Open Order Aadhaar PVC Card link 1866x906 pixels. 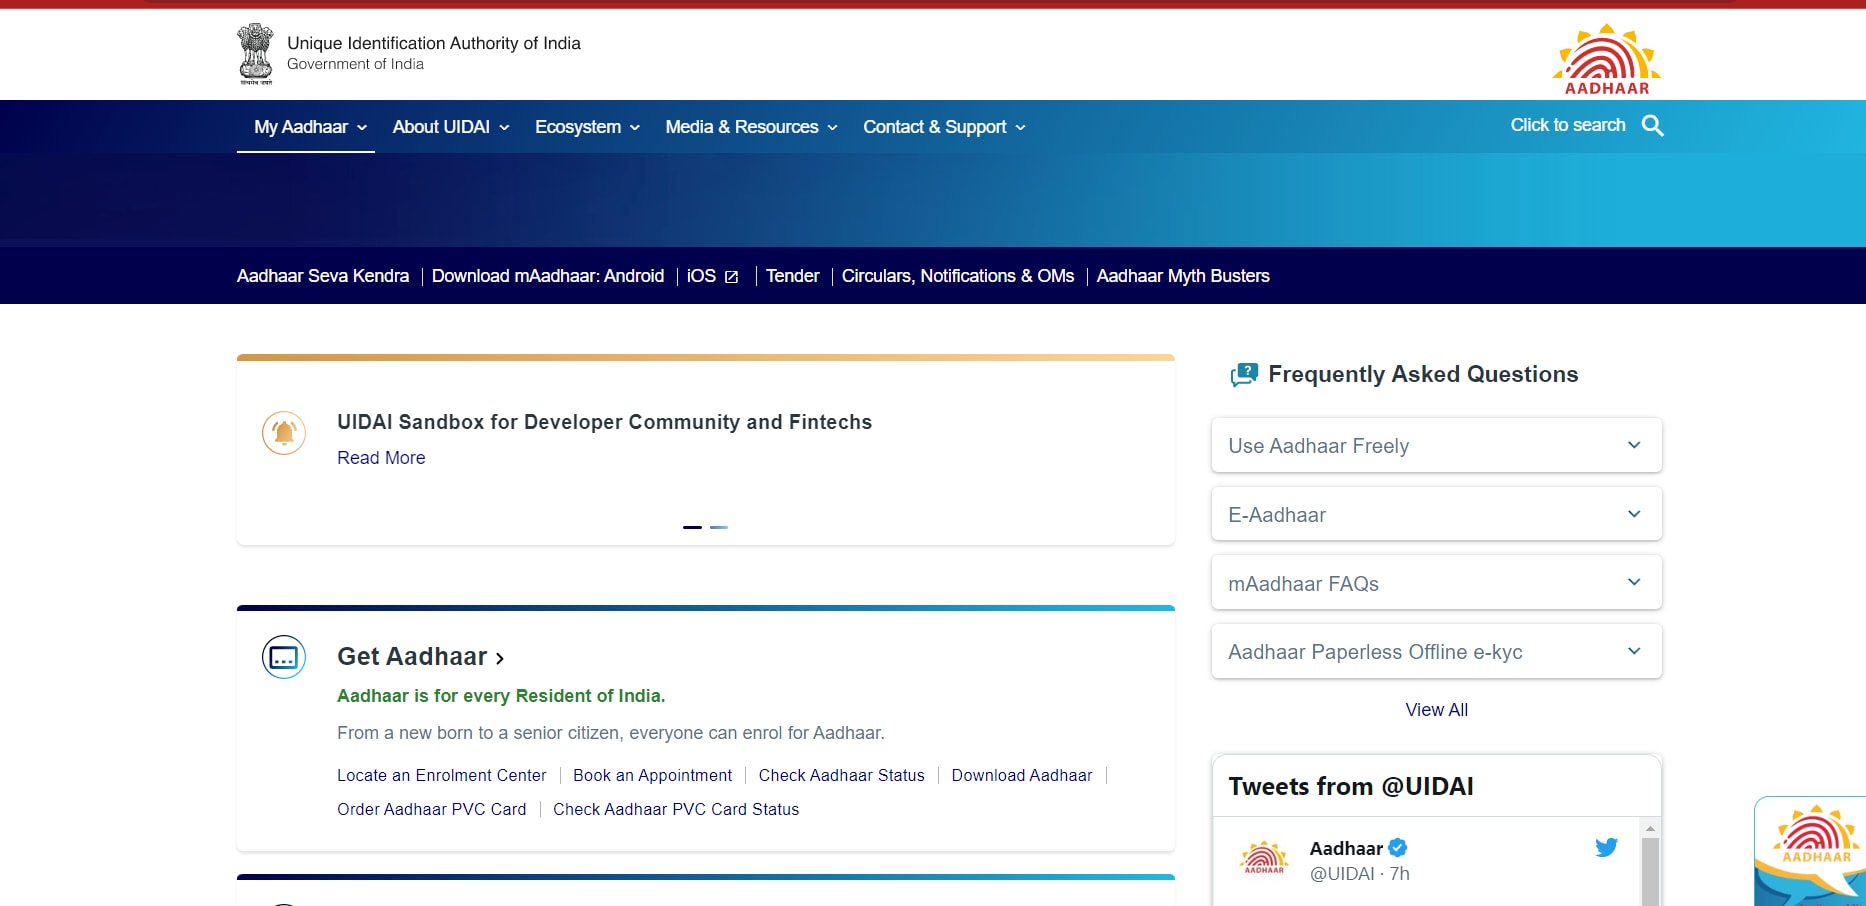point(432,810)
